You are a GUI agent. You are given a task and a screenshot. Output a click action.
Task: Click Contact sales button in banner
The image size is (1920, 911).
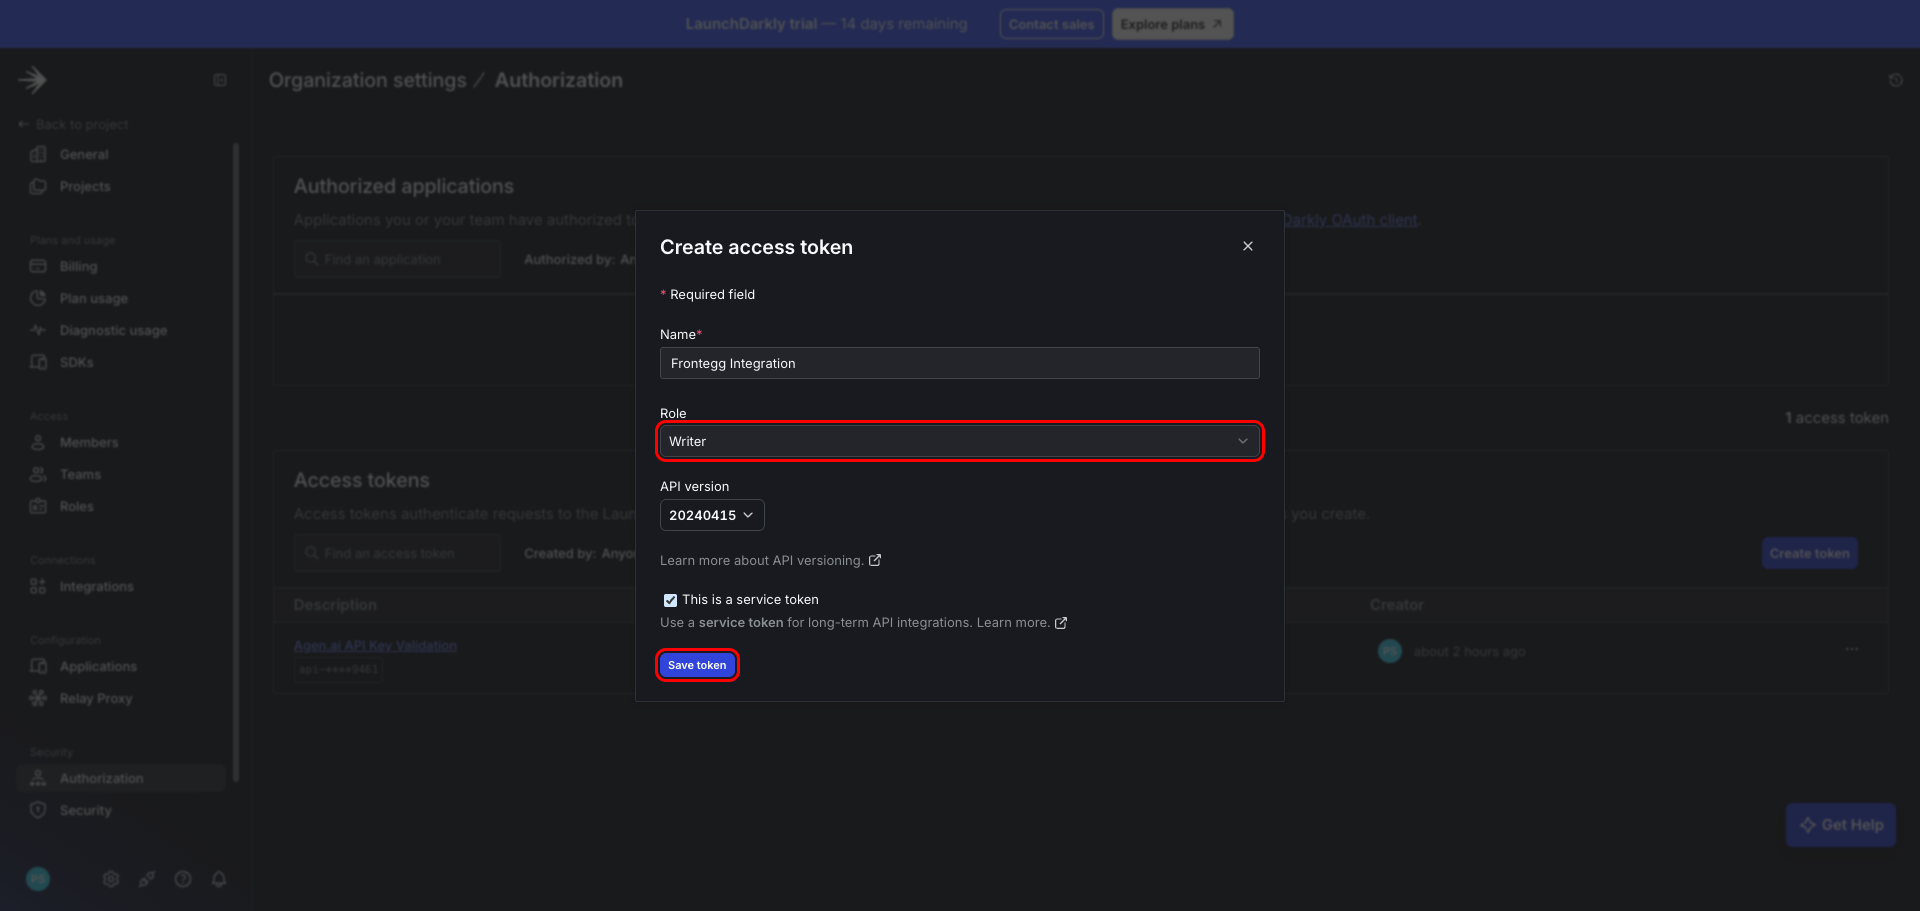click(1051, 24)
